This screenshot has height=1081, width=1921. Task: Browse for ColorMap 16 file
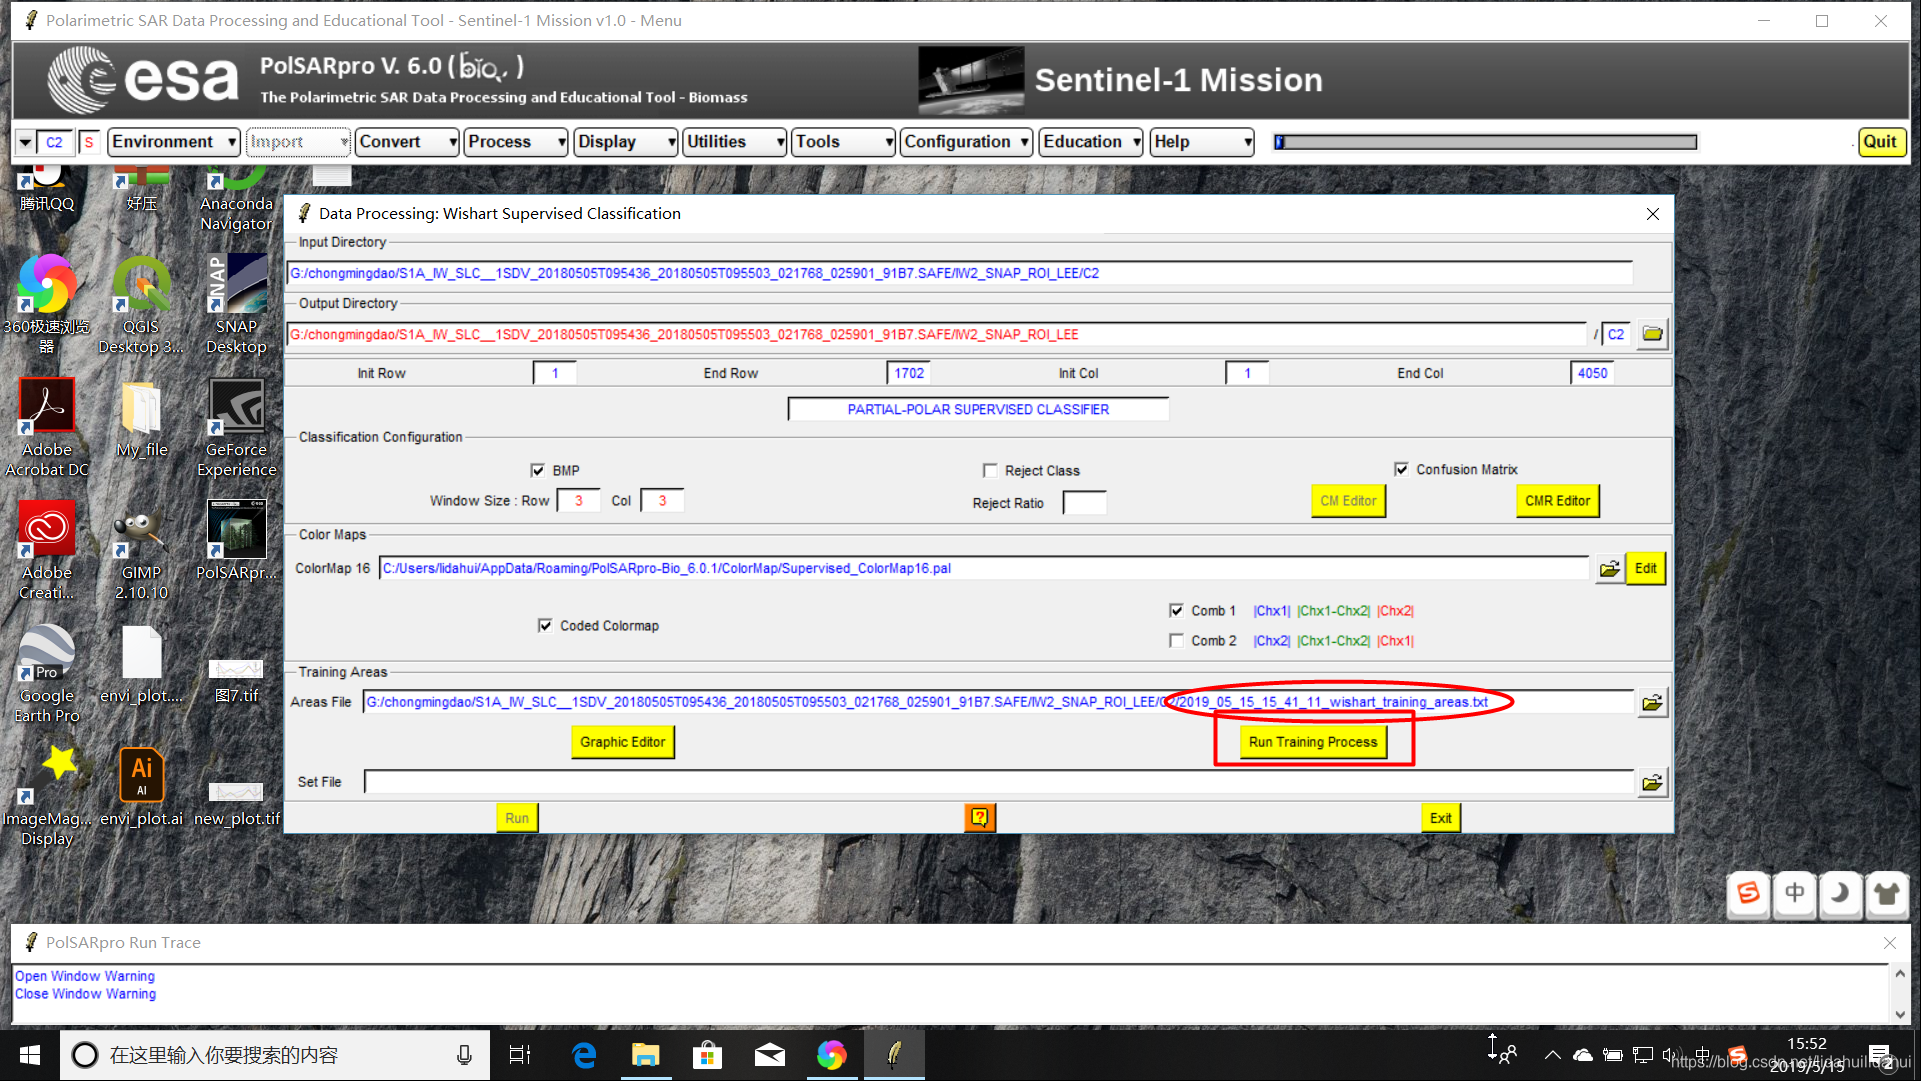pos(1609,569)
